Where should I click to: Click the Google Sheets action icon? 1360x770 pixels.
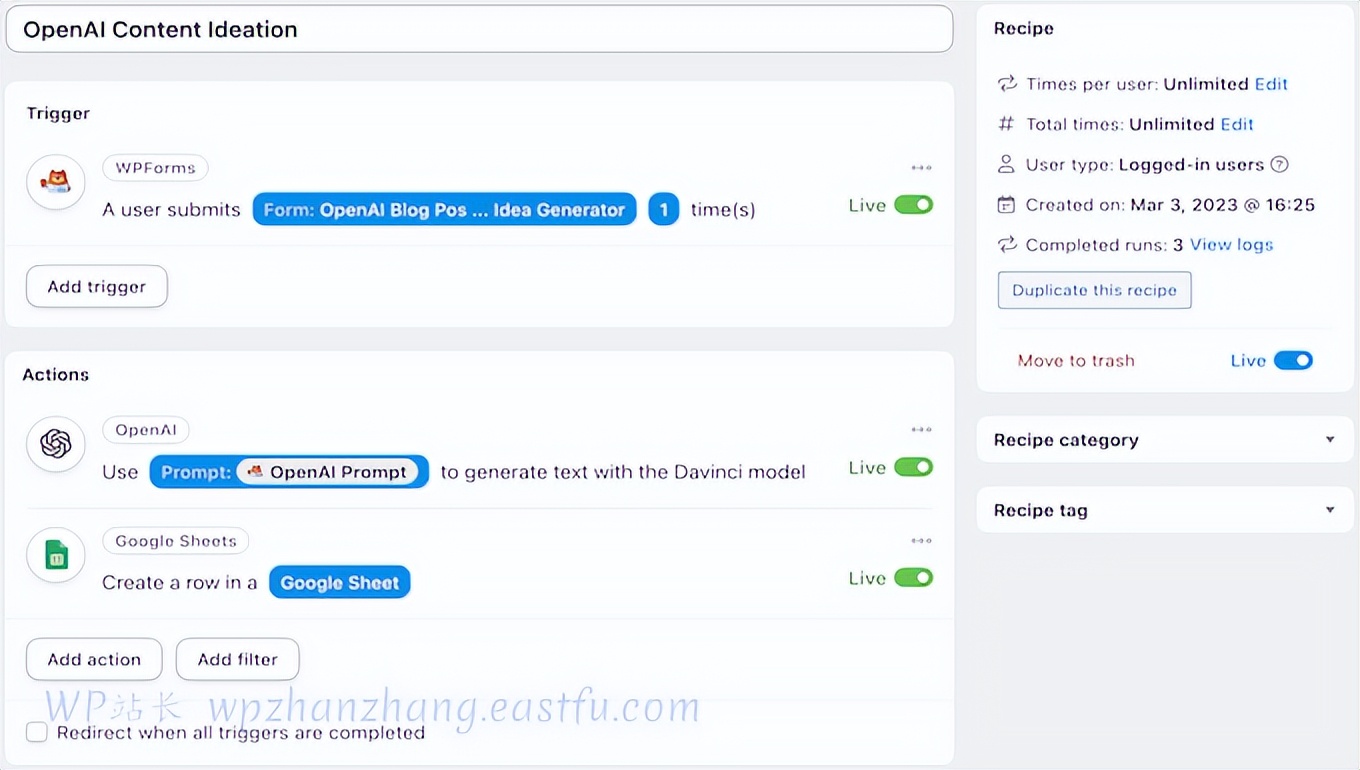56,555
